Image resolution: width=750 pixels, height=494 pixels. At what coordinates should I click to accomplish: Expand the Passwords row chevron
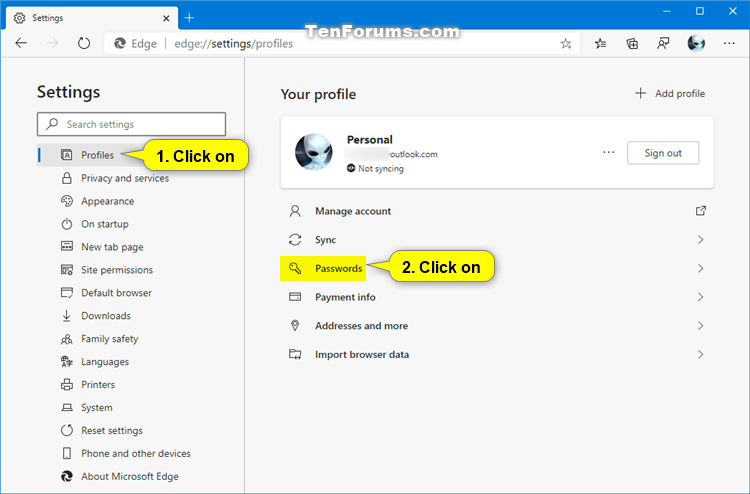tap(700, 269)
